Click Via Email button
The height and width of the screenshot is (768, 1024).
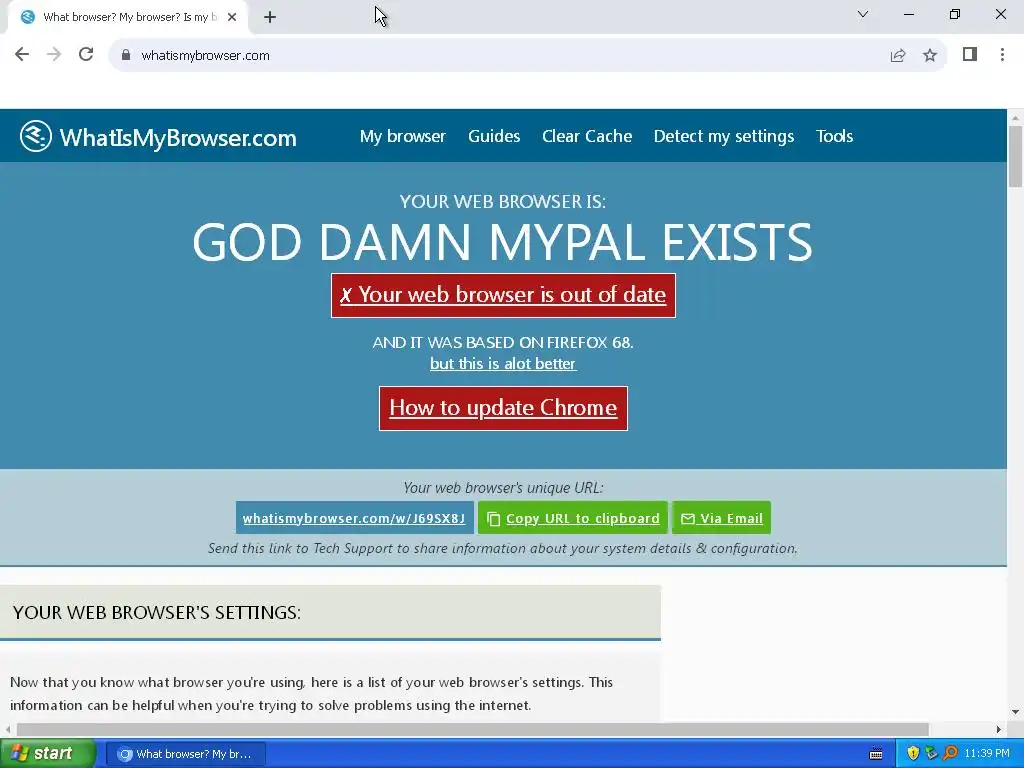click(722, 518)
